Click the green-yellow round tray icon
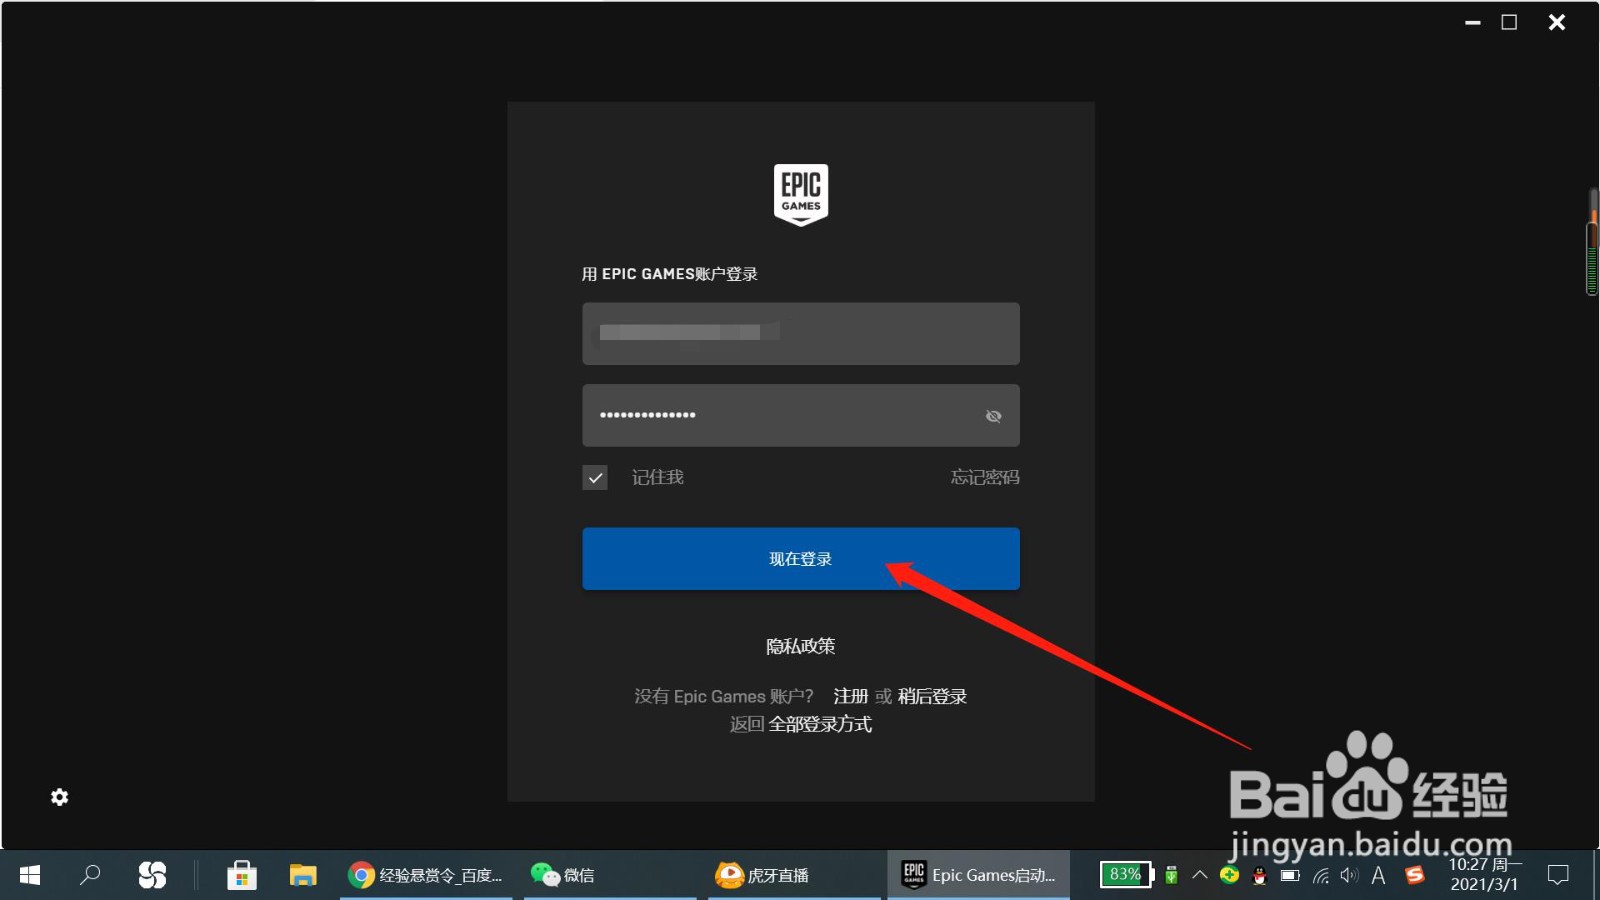The width and height of the screenshot is (1600, 900). 1230,875
